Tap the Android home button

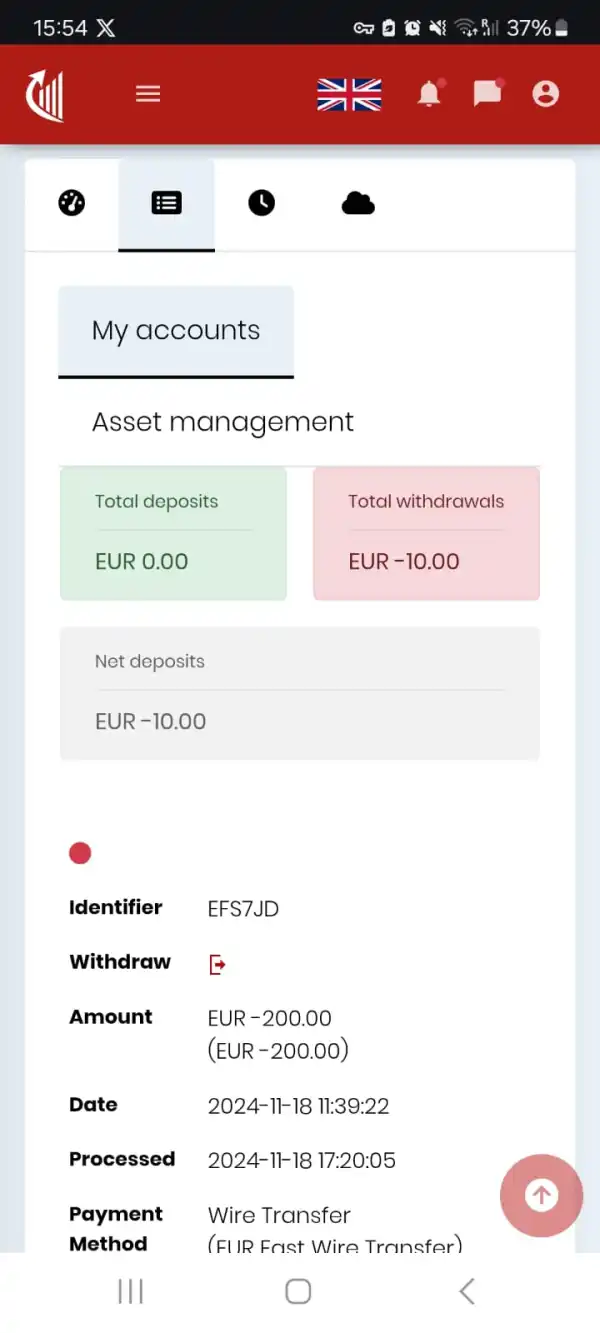(298, 1291)
